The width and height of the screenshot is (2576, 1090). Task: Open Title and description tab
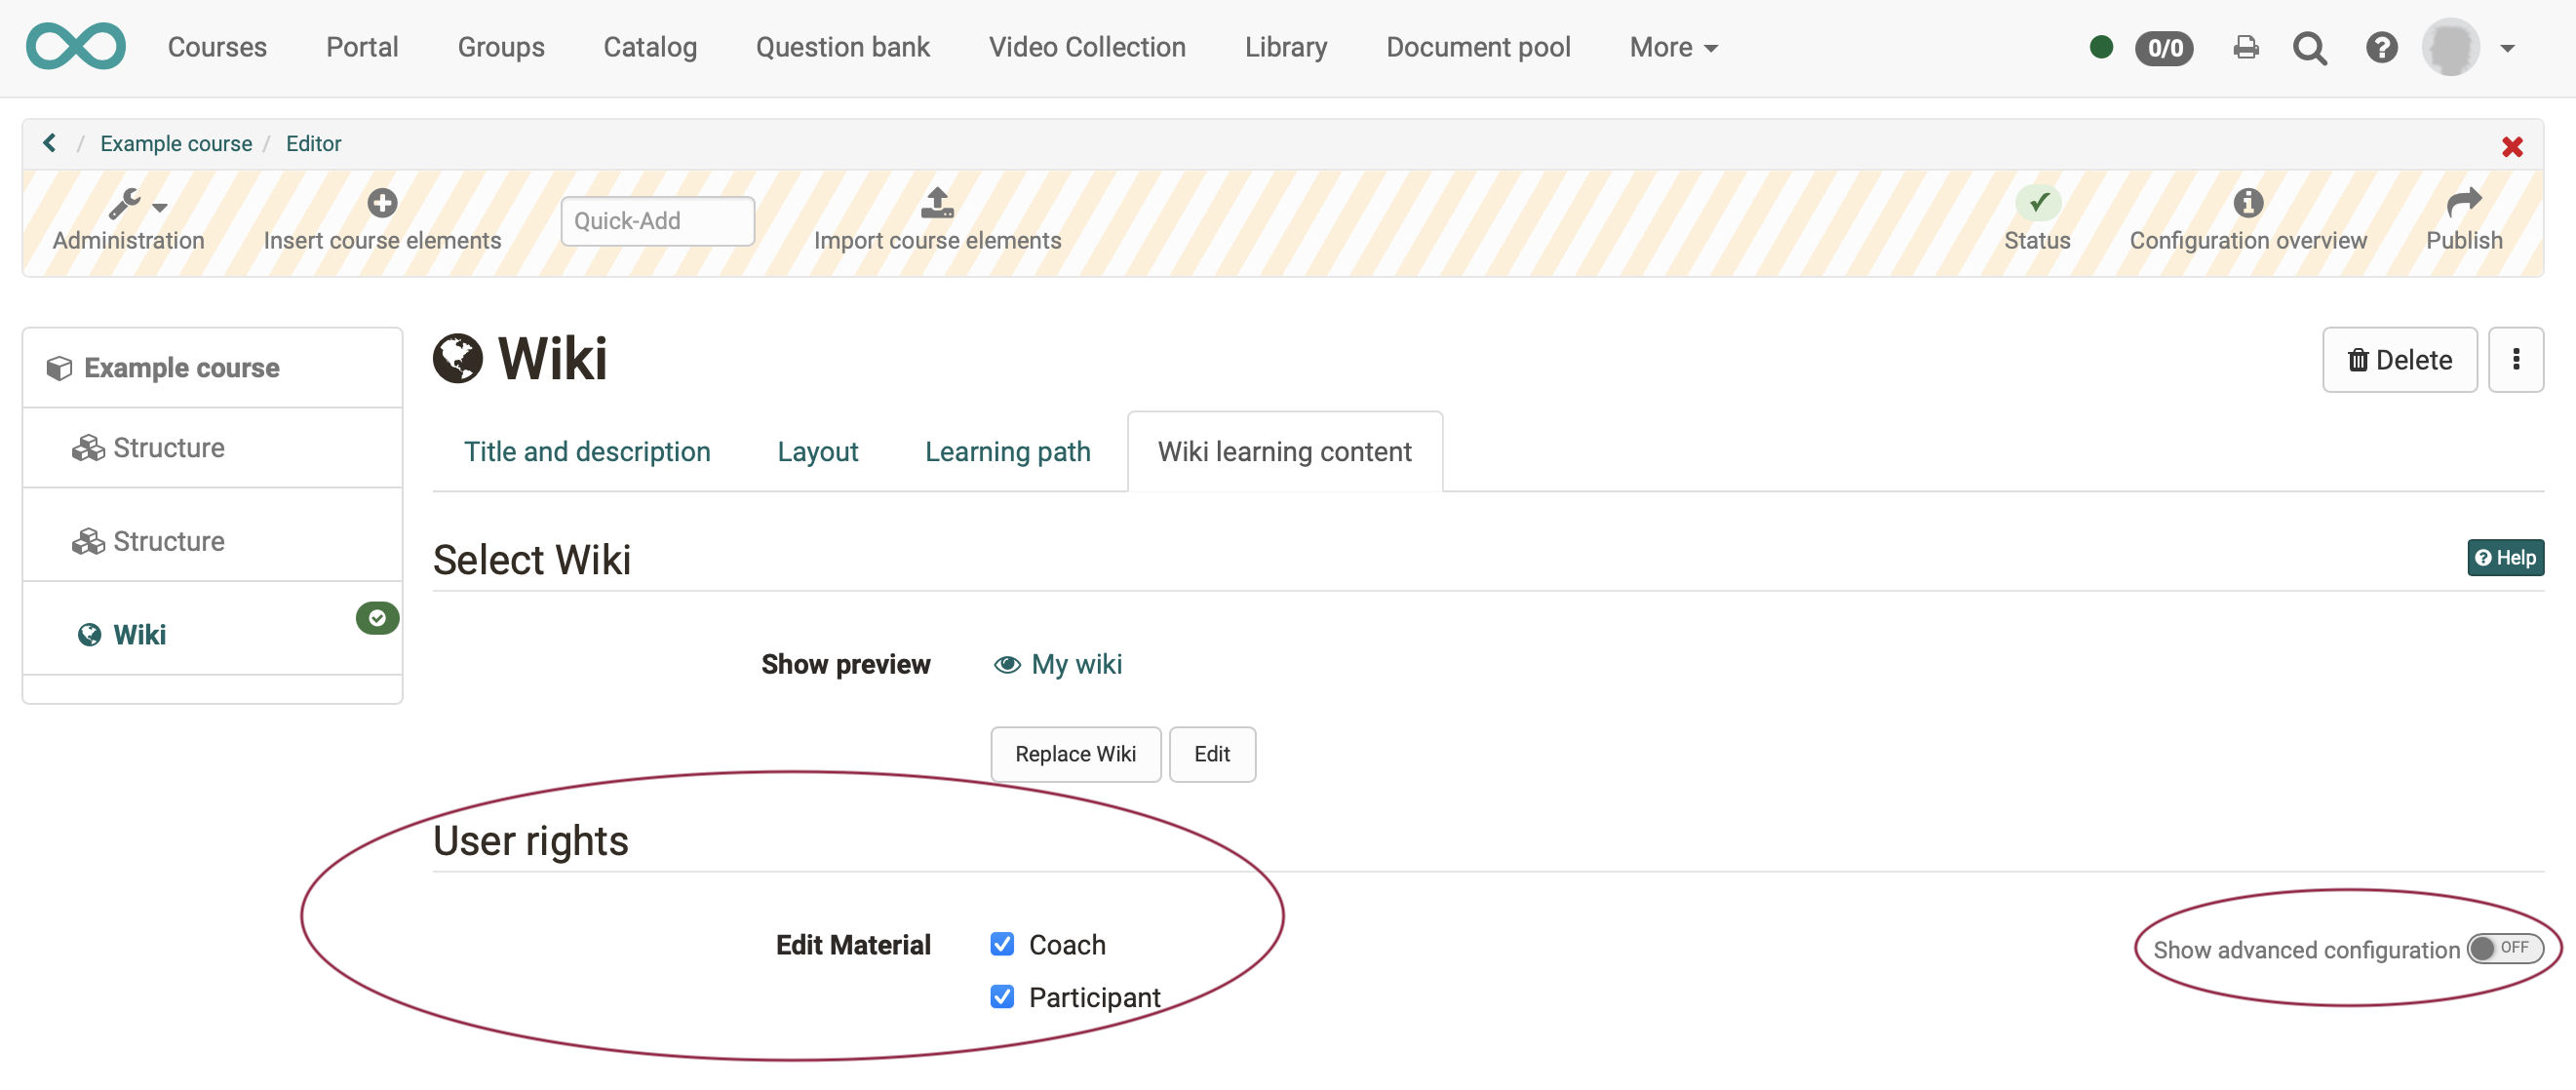click(587, 452)
